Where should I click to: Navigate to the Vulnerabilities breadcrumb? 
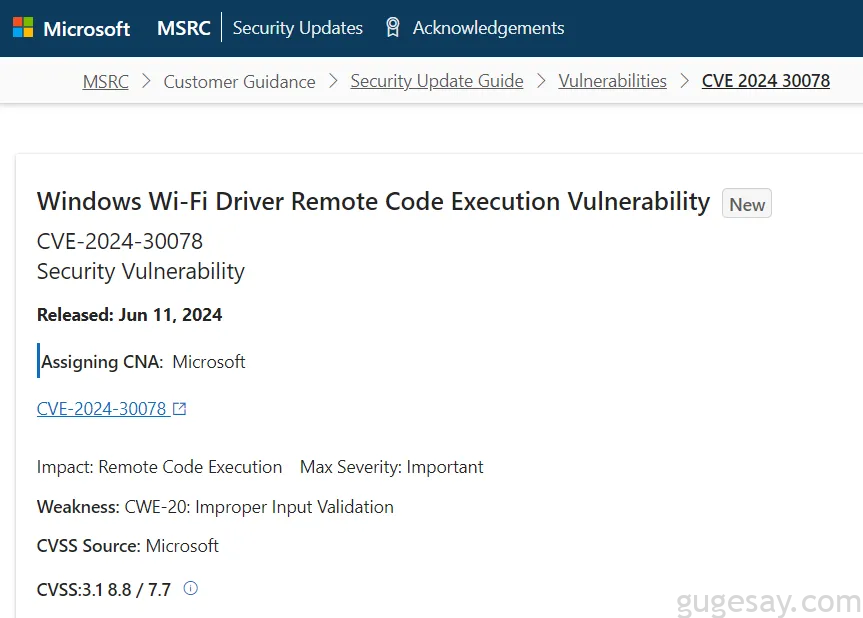coord(613,81)
